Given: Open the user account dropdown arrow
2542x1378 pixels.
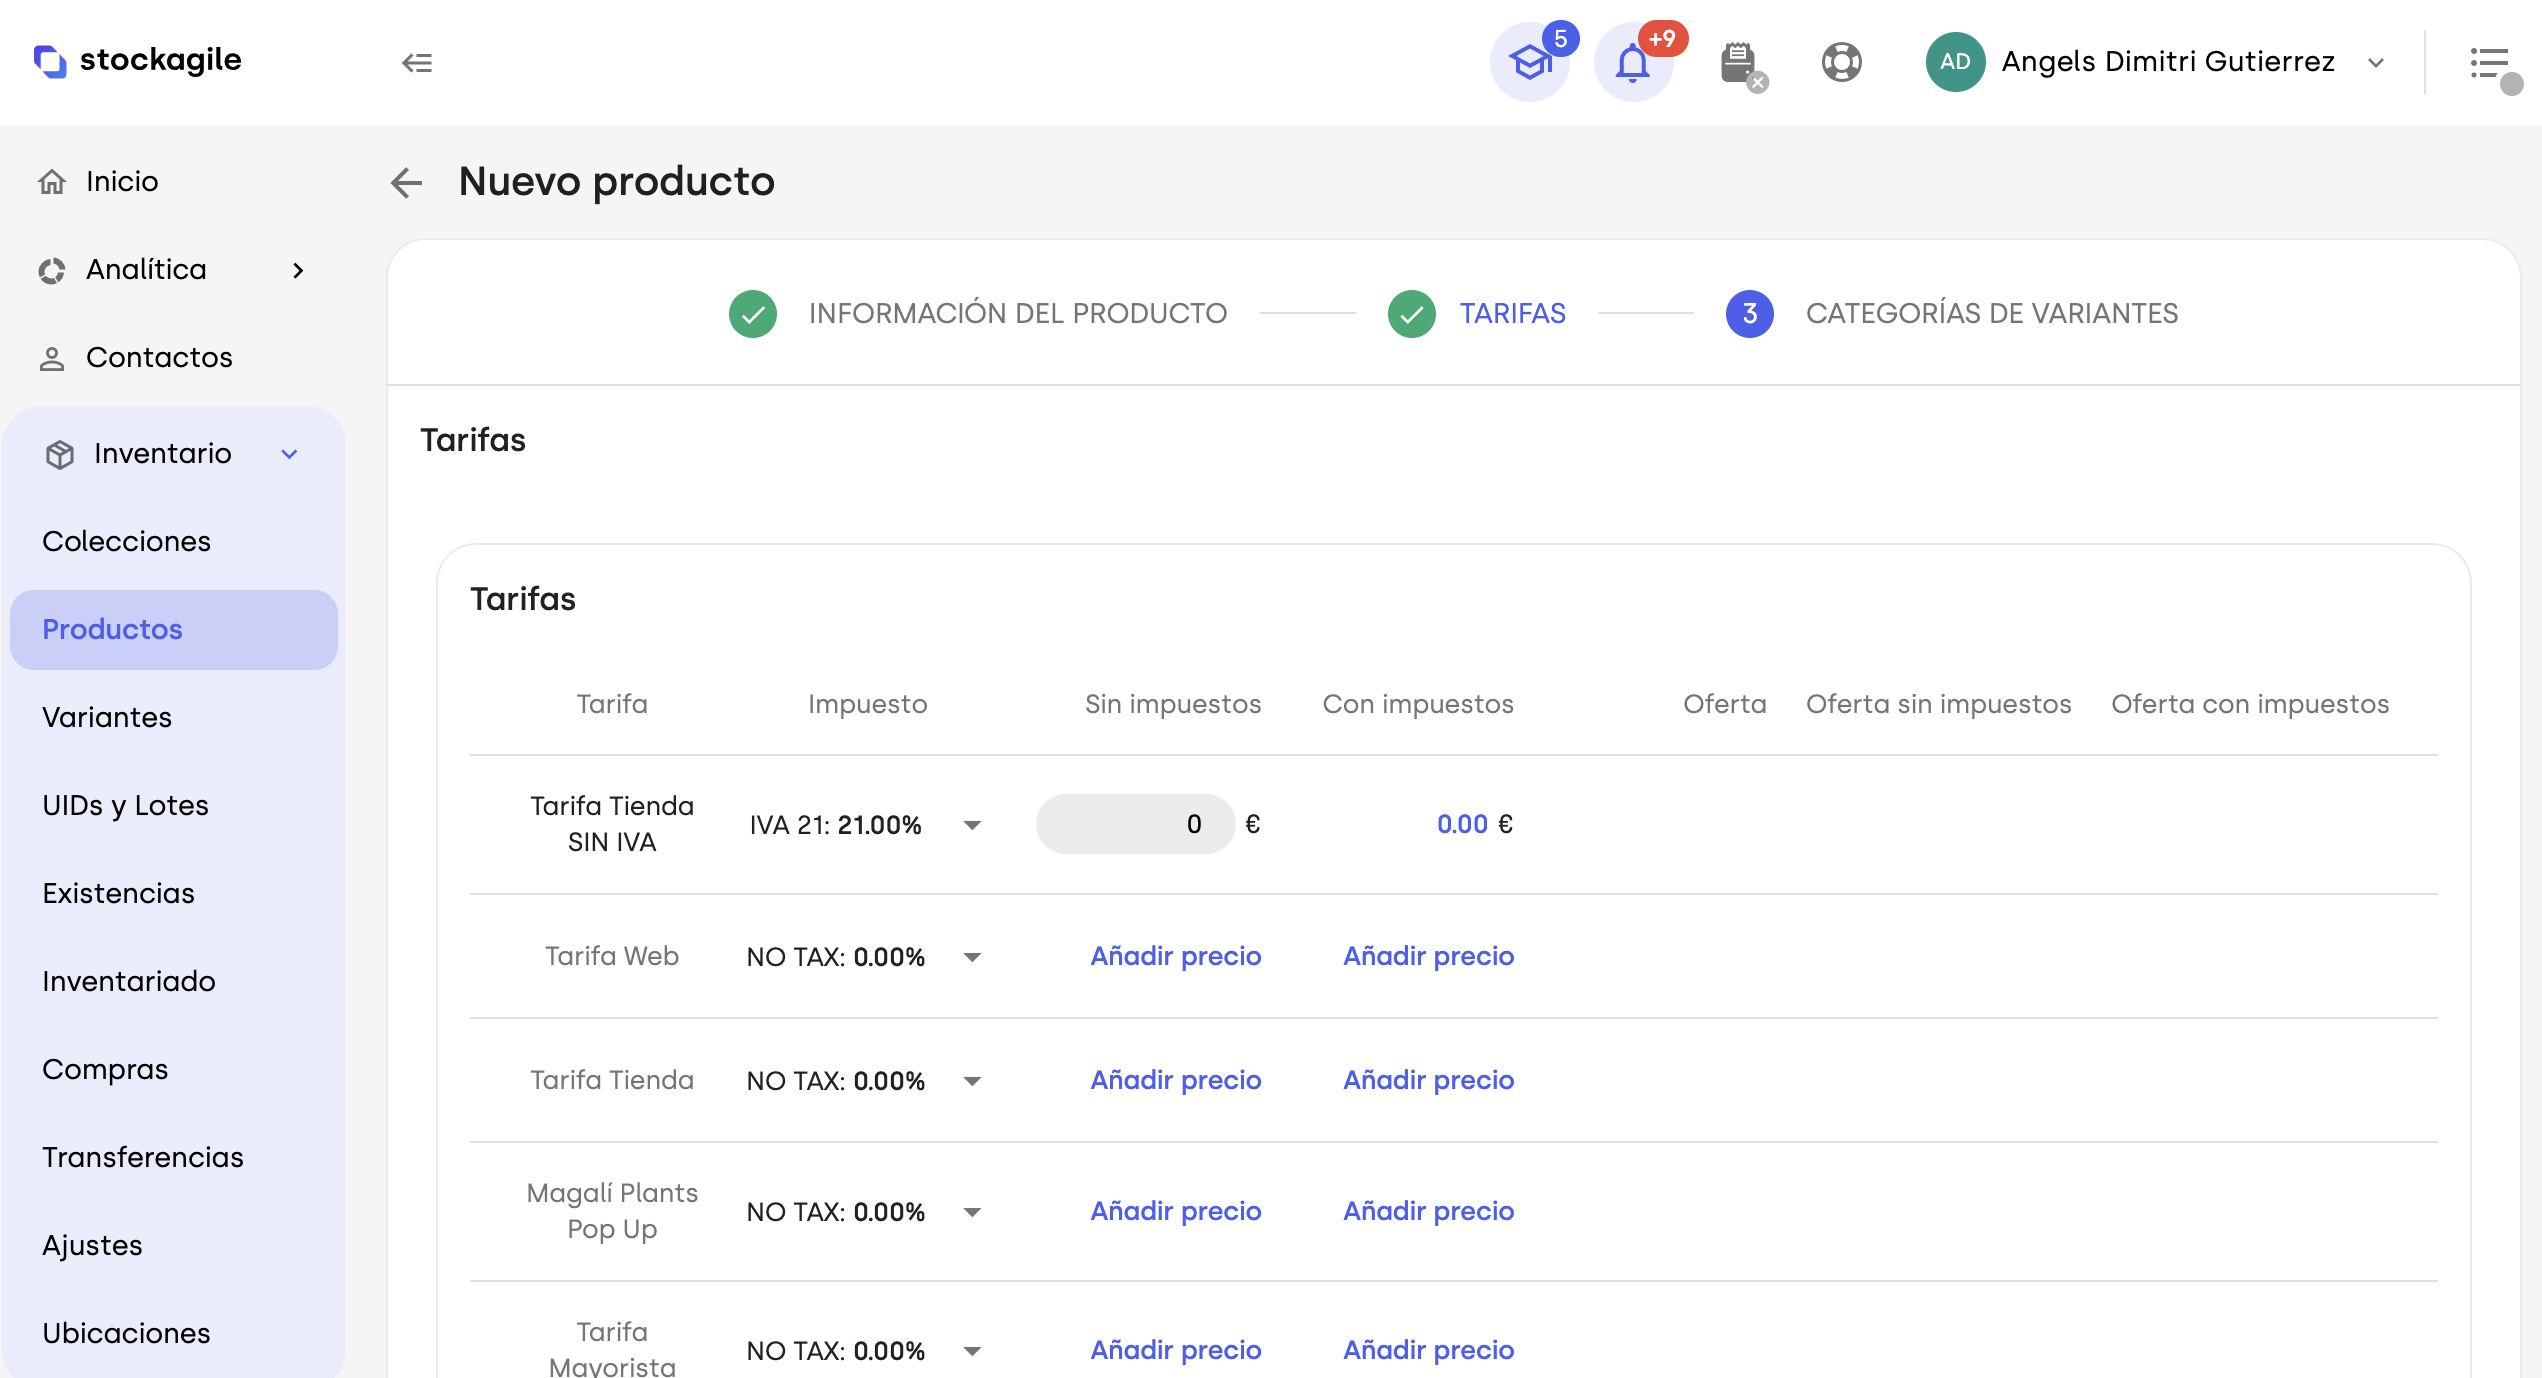Looking at the screenshot, I should [2377, 63].
